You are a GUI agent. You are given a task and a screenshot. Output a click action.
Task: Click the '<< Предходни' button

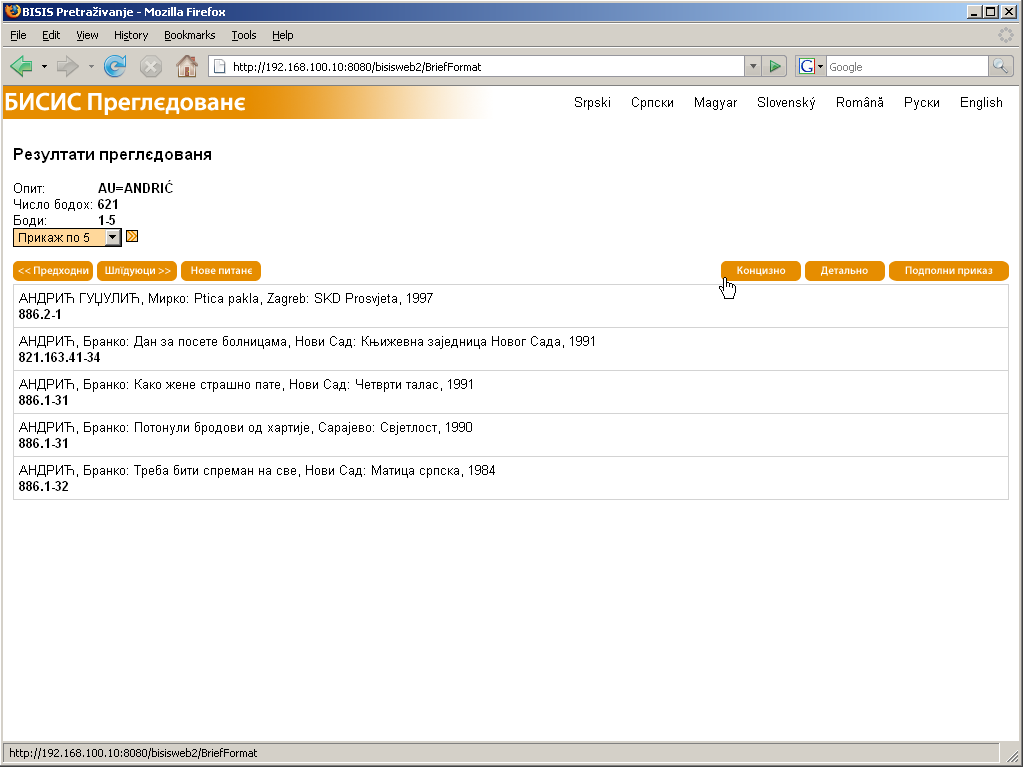(x=53, y=271)
